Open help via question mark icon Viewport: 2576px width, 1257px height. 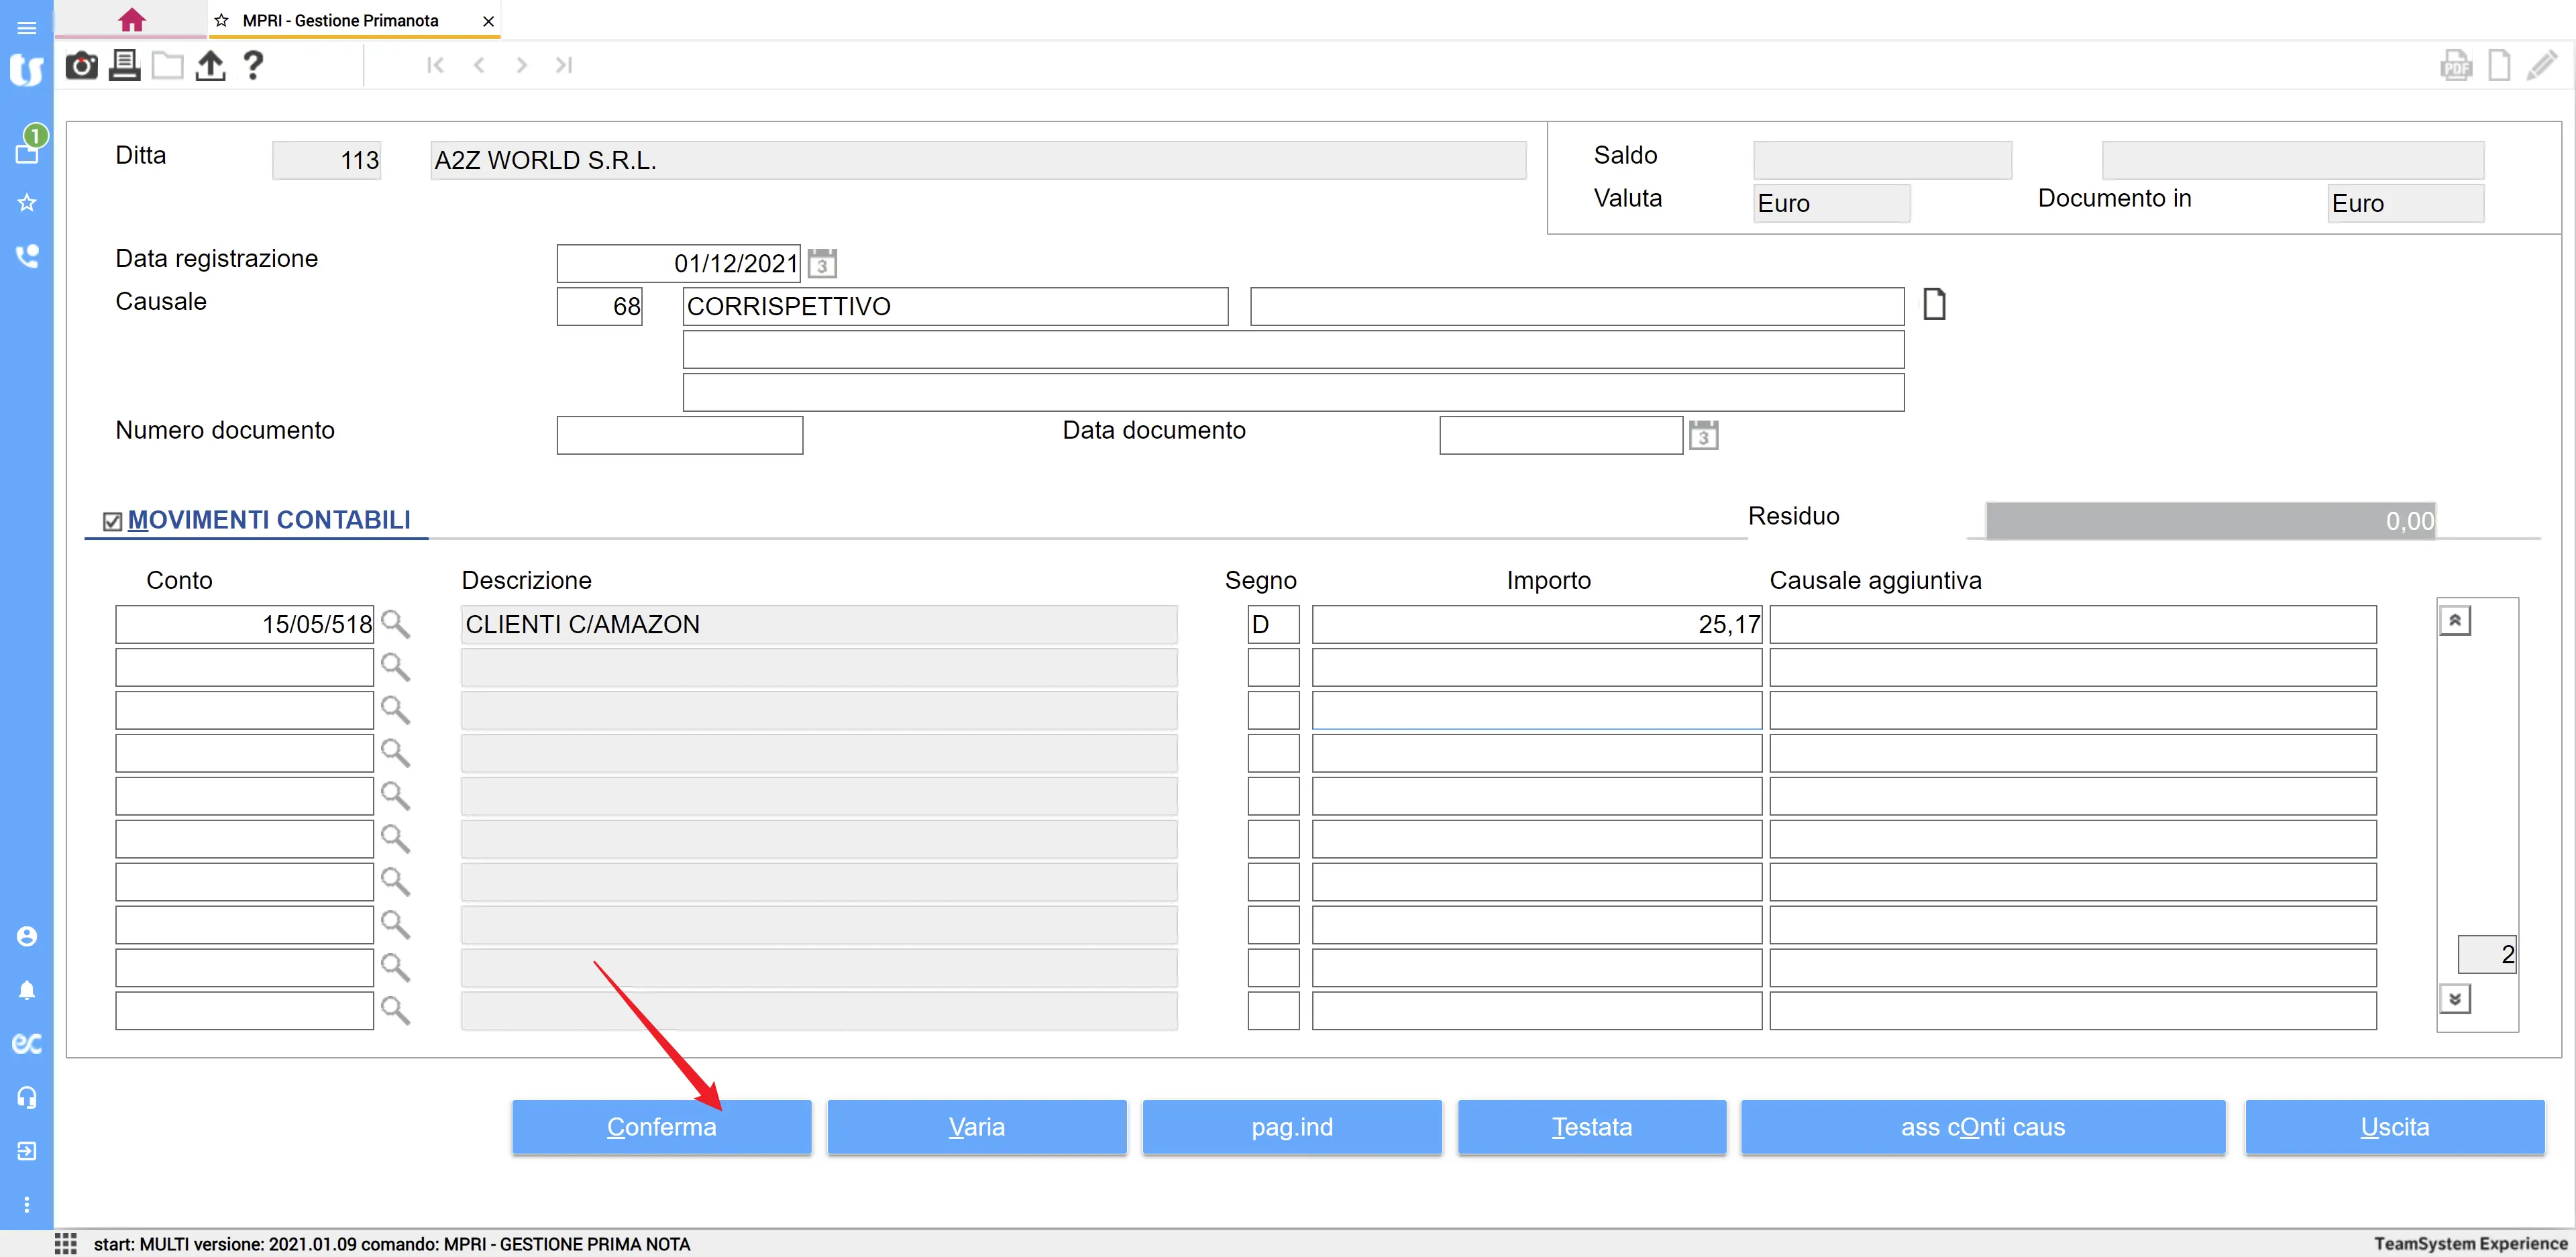pos(253,66)
